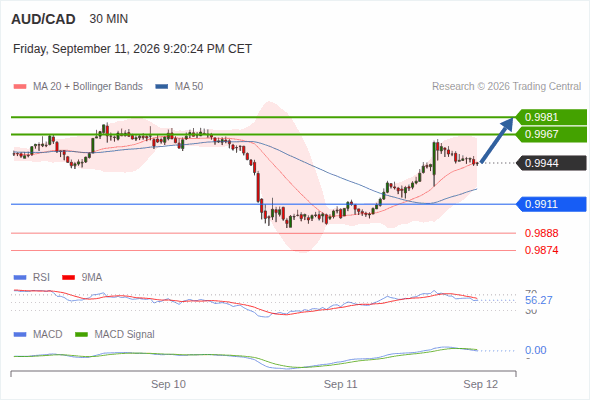590x400 pixels.
Task: Click the 9MA legend swatch
Action: point(68,278)
